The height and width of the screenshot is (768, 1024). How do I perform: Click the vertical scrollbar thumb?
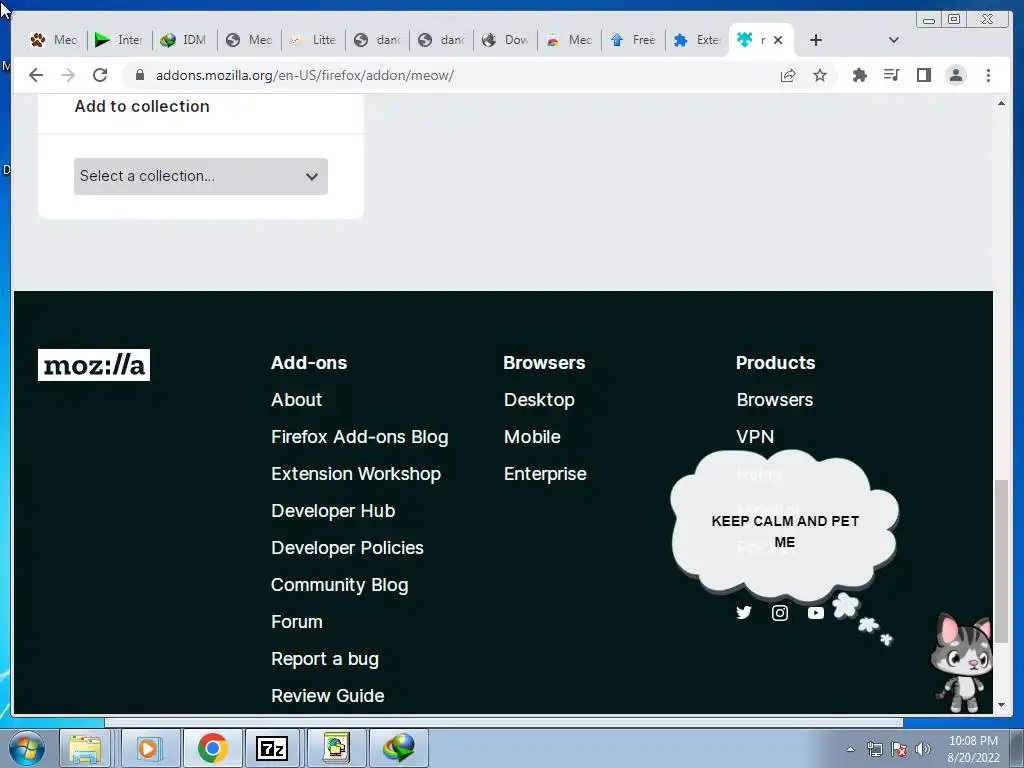click(x=1001, y=560)
